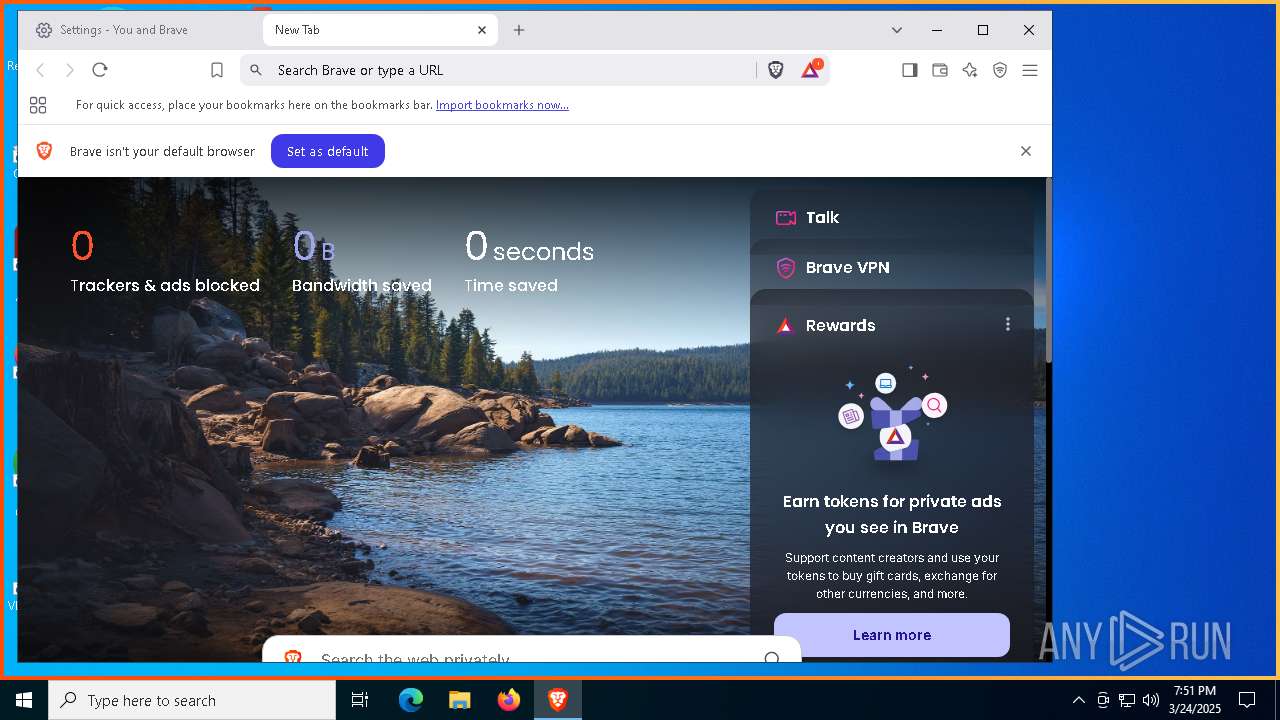Image resolution: width=1280 pixels, height=720 pixels.
Task: Open the Windows notification center
Action: click(x=1247, y=700)
